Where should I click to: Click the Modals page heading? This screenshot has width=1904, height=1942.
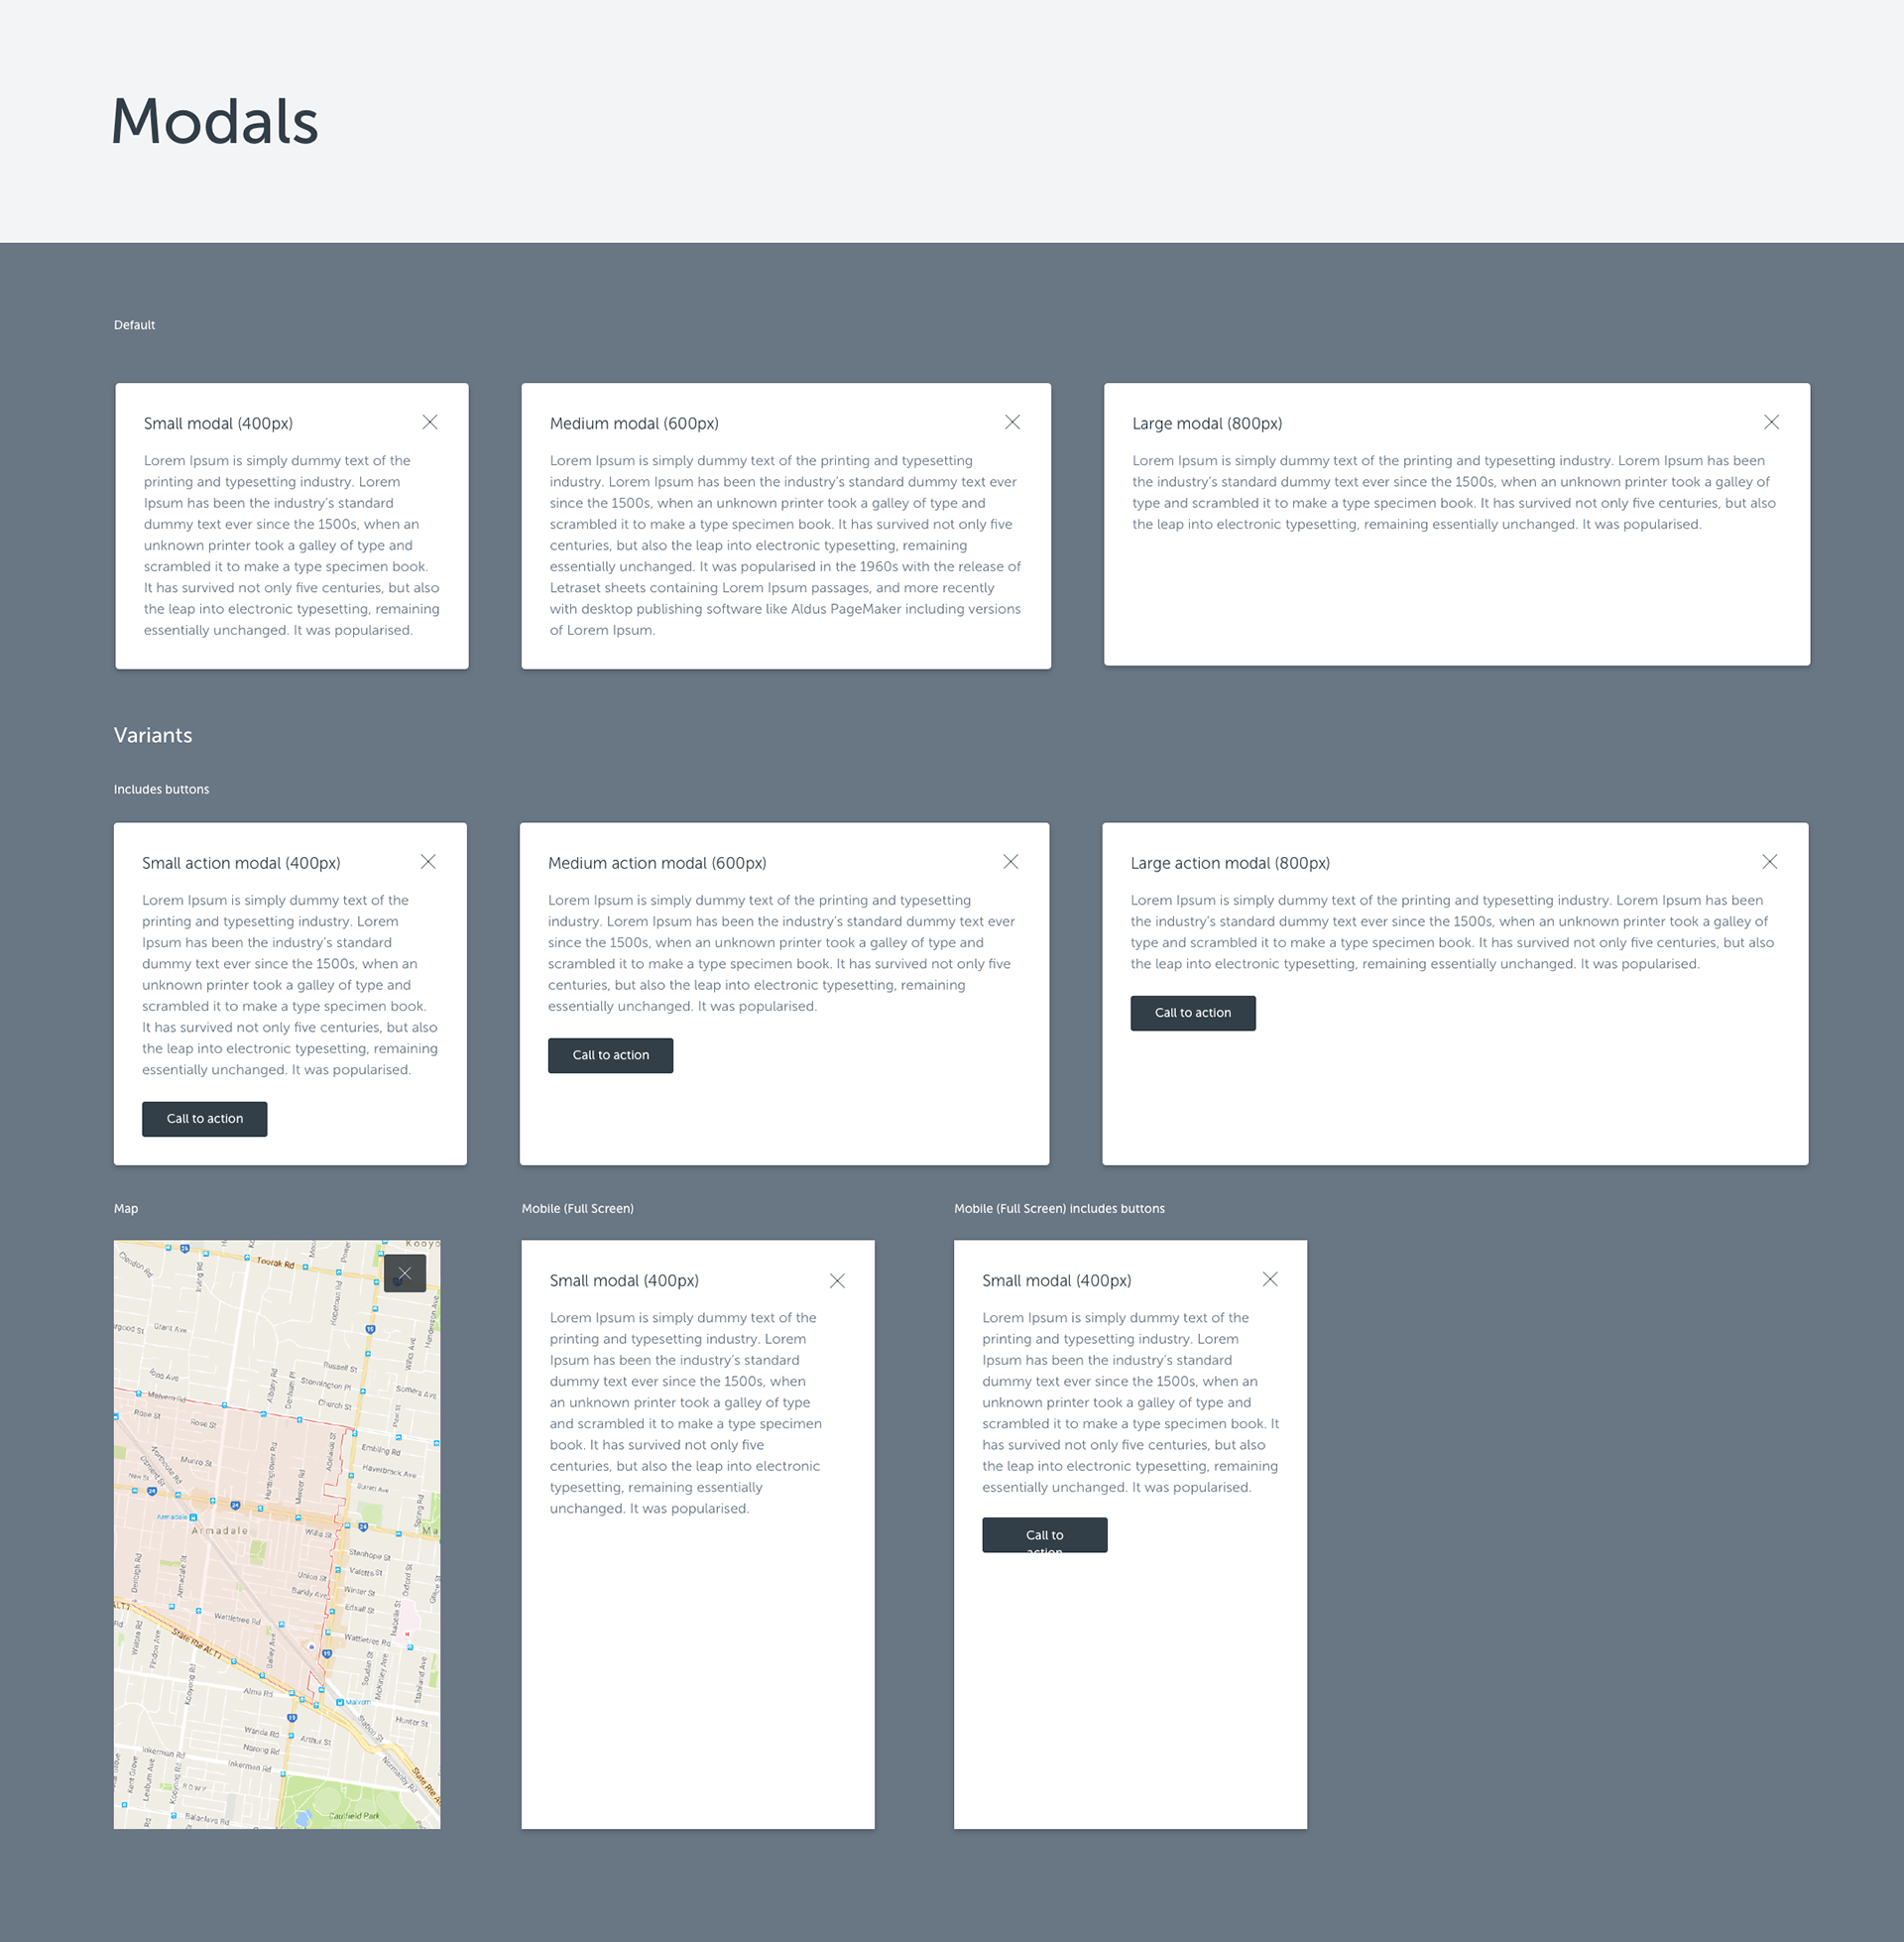214,122
